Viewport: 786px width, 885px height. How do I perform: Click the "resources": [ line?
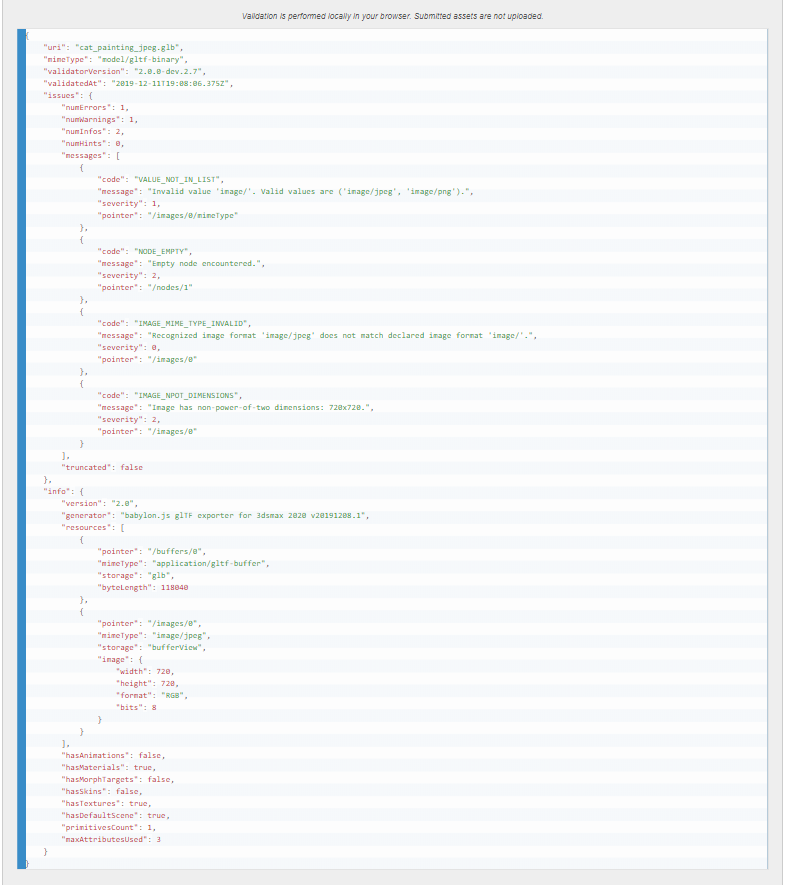[93, 527]
